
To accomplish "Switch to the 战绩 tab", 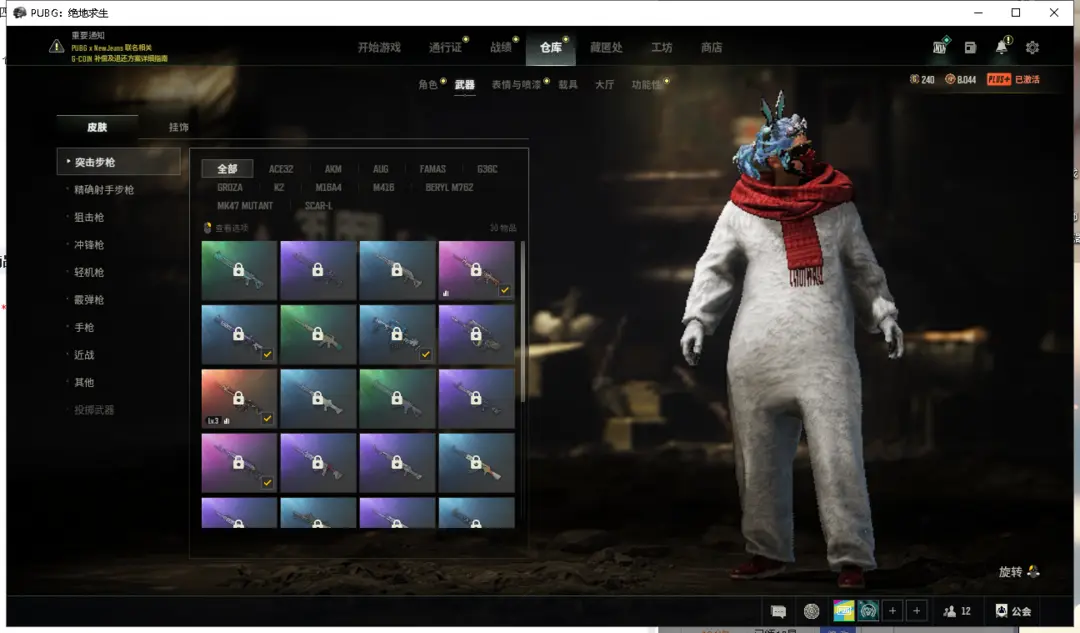I will pos(501,48).
